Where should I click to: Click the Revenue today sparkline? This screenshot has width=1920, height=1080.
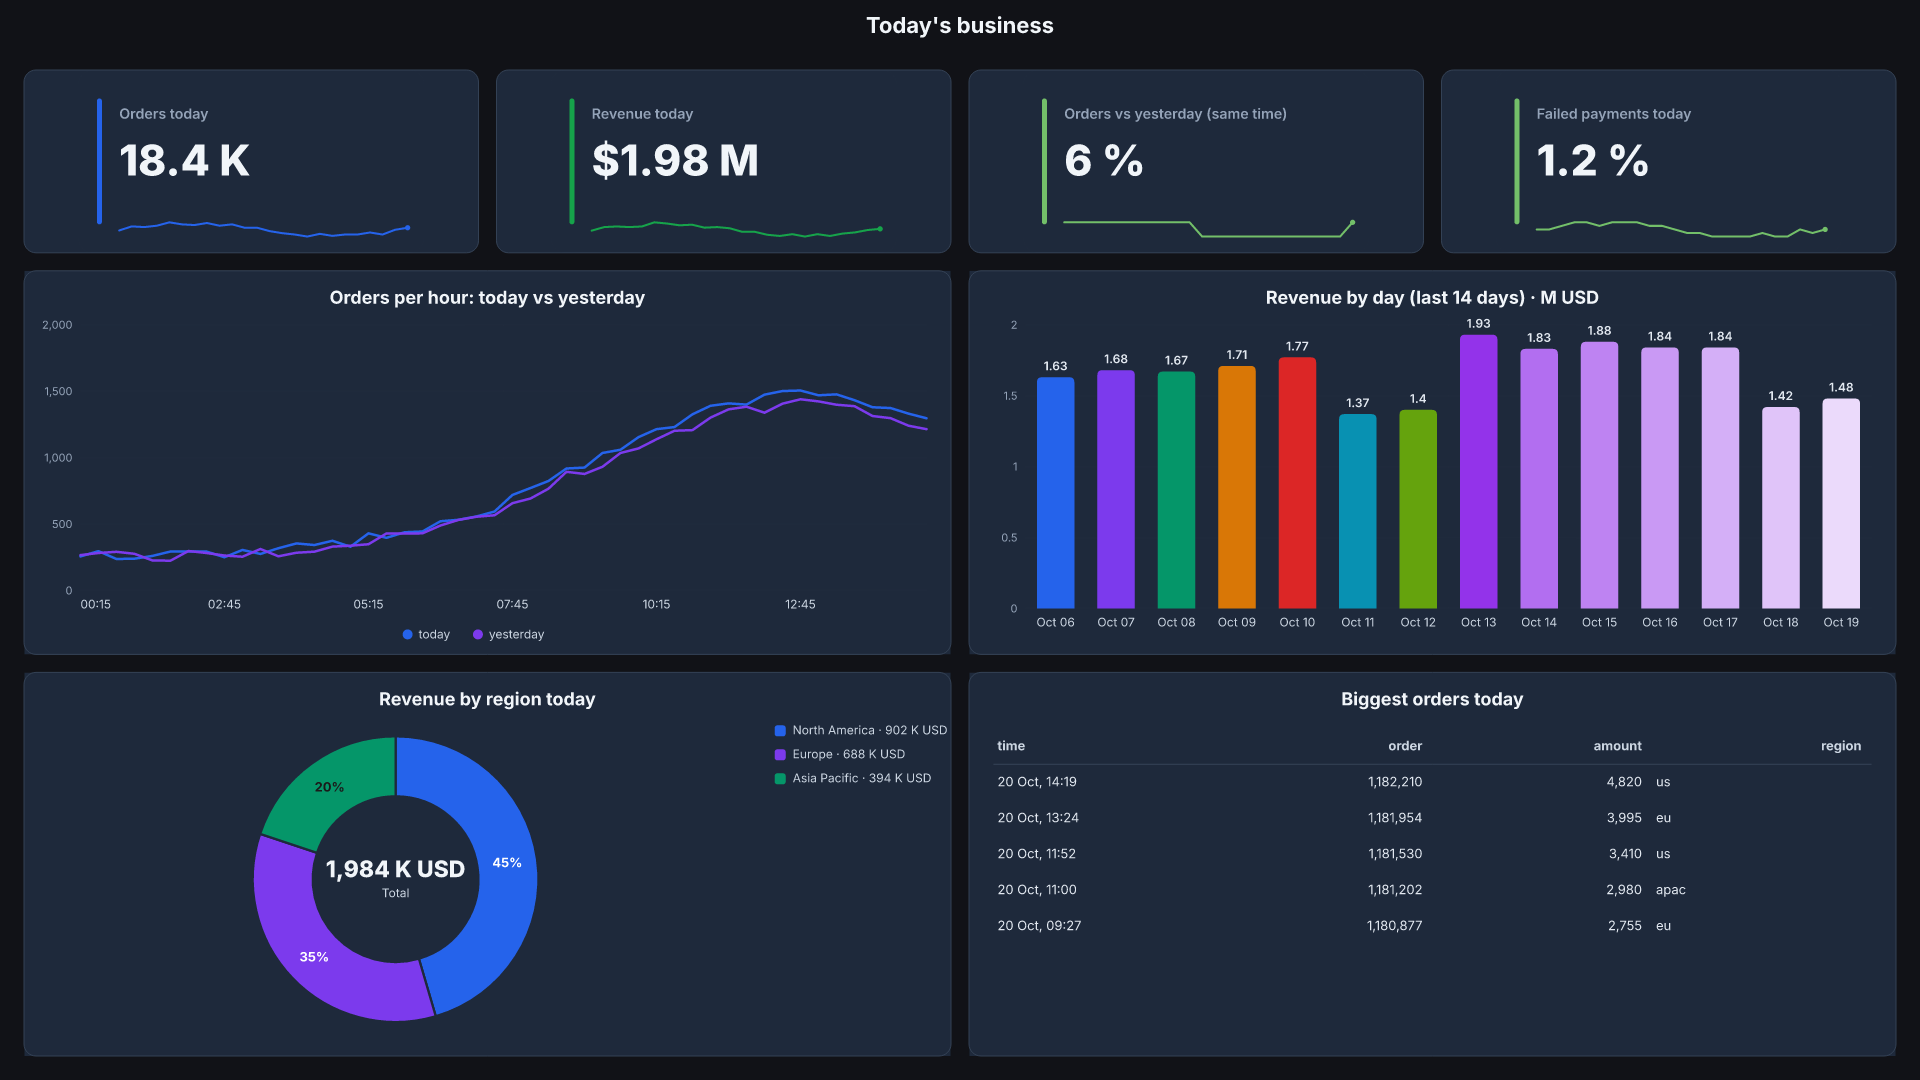pos(736,229)
